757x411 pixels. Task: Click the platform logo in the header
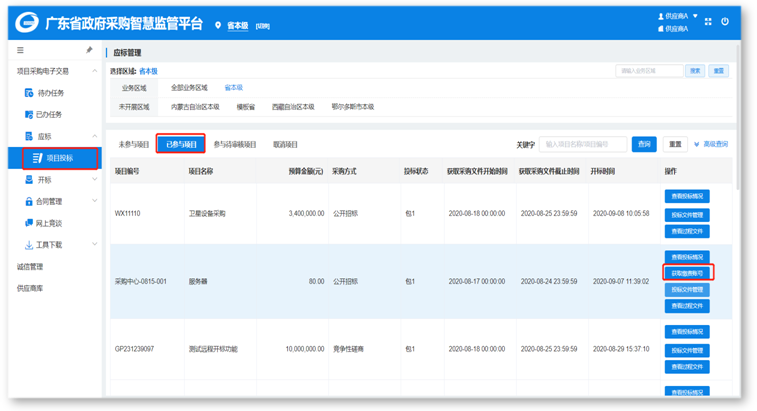point(27,23)
